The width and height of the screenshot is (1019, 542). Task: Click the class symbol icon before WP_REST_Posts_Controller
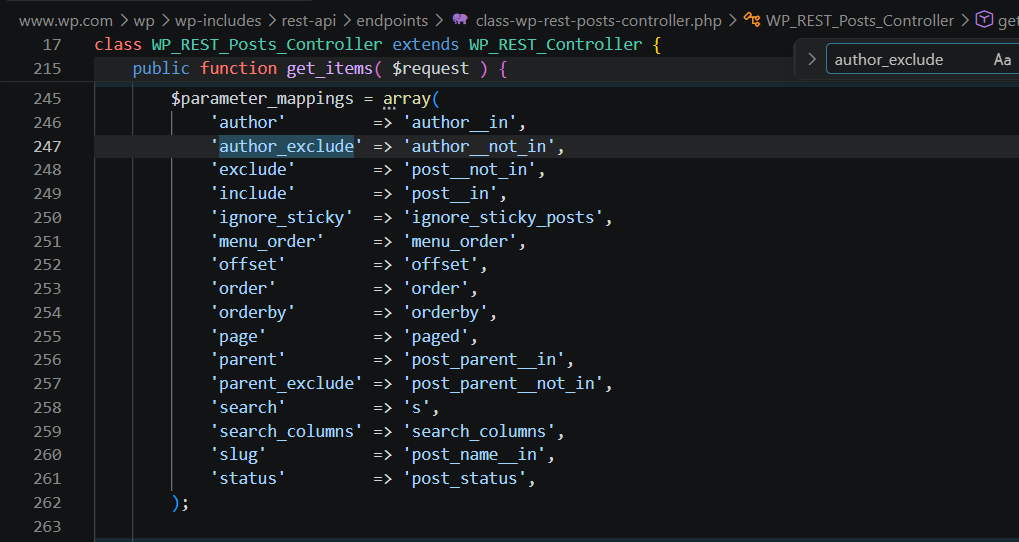point(752,19)
